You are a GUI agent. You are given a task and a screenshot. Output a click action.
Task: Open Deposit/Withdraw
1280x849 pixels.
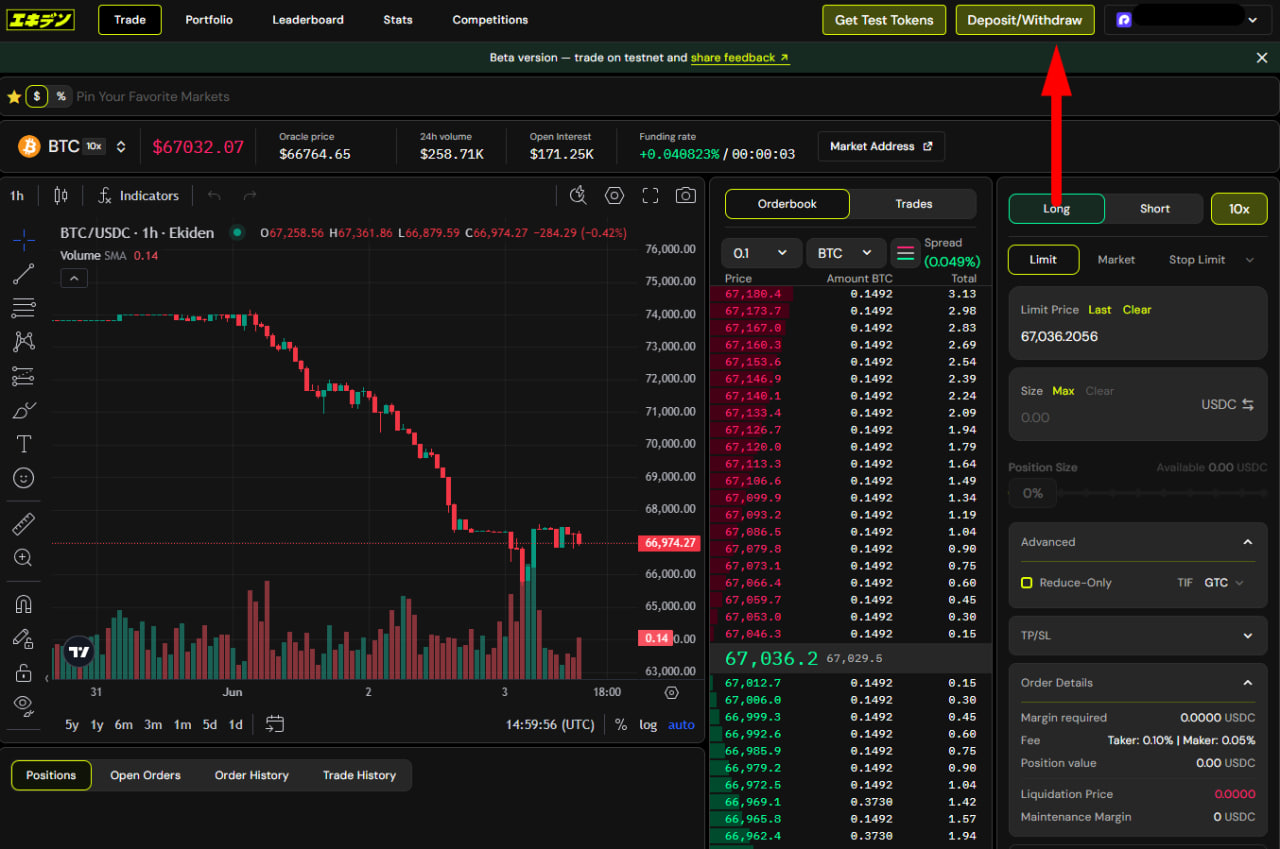click(1025, 20)
